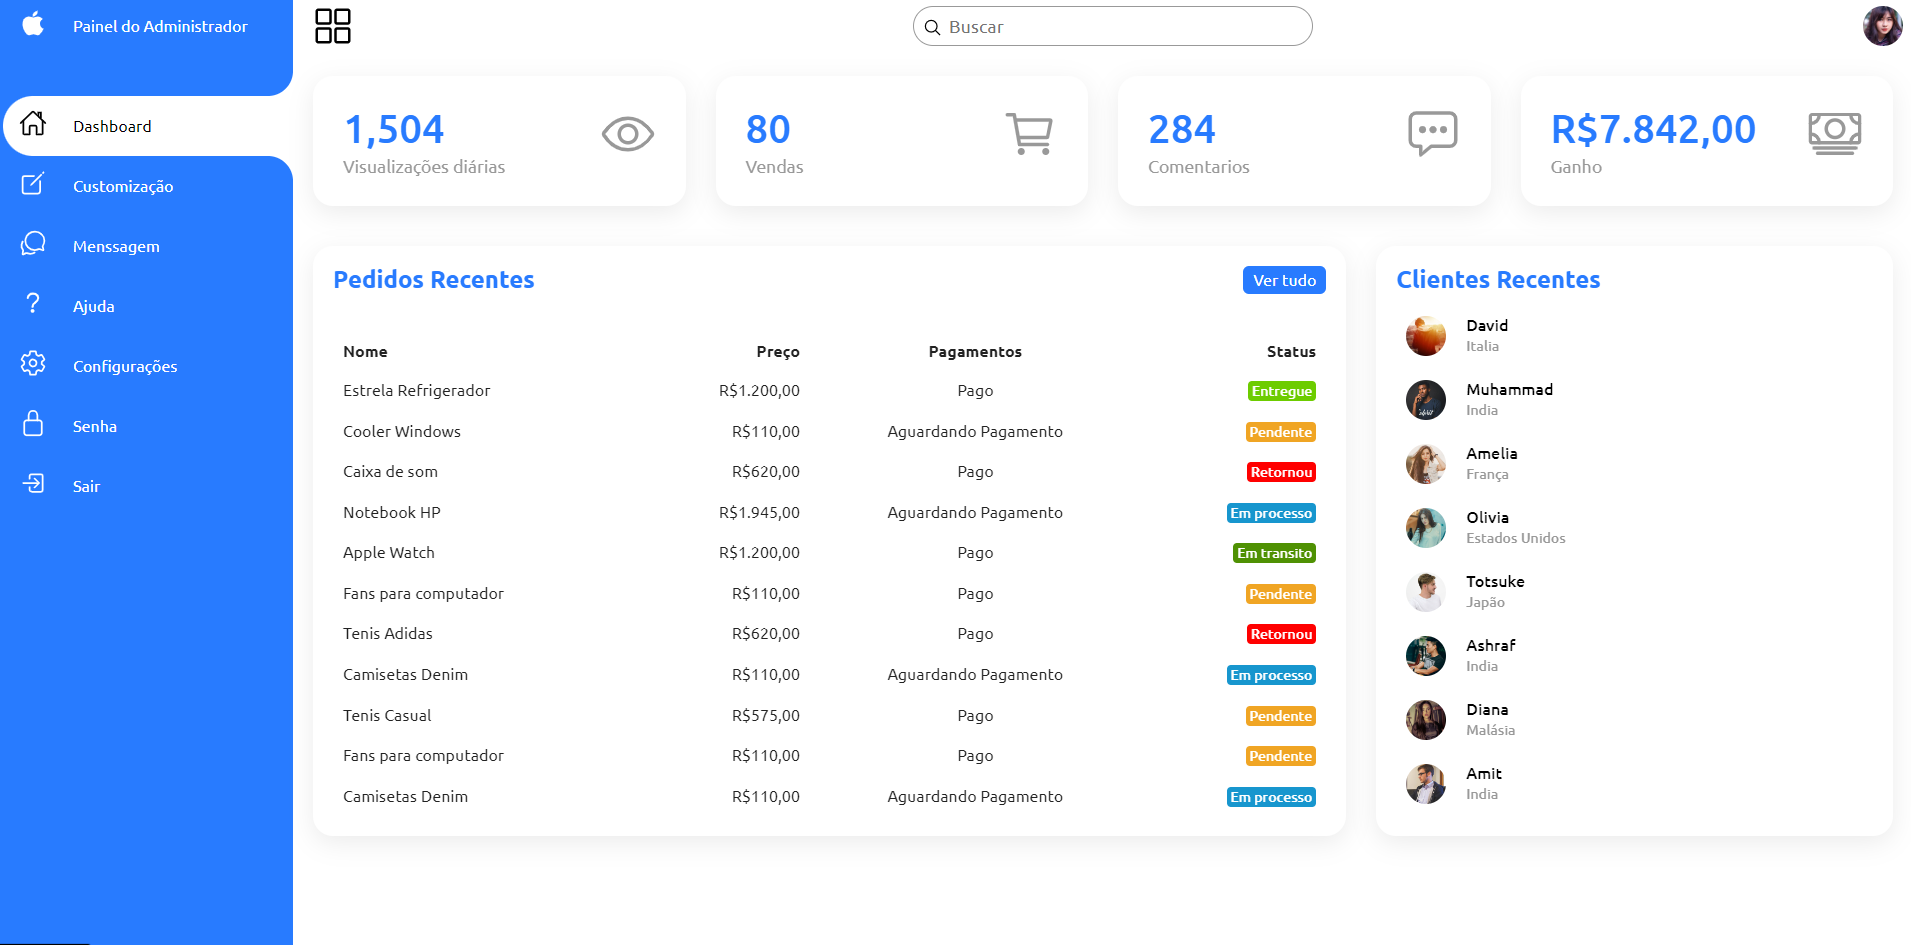This screenshot has width=1911, height=945.
Task: Click the comments icon on the Comentarios card
Action: [x=1433, y=133]
